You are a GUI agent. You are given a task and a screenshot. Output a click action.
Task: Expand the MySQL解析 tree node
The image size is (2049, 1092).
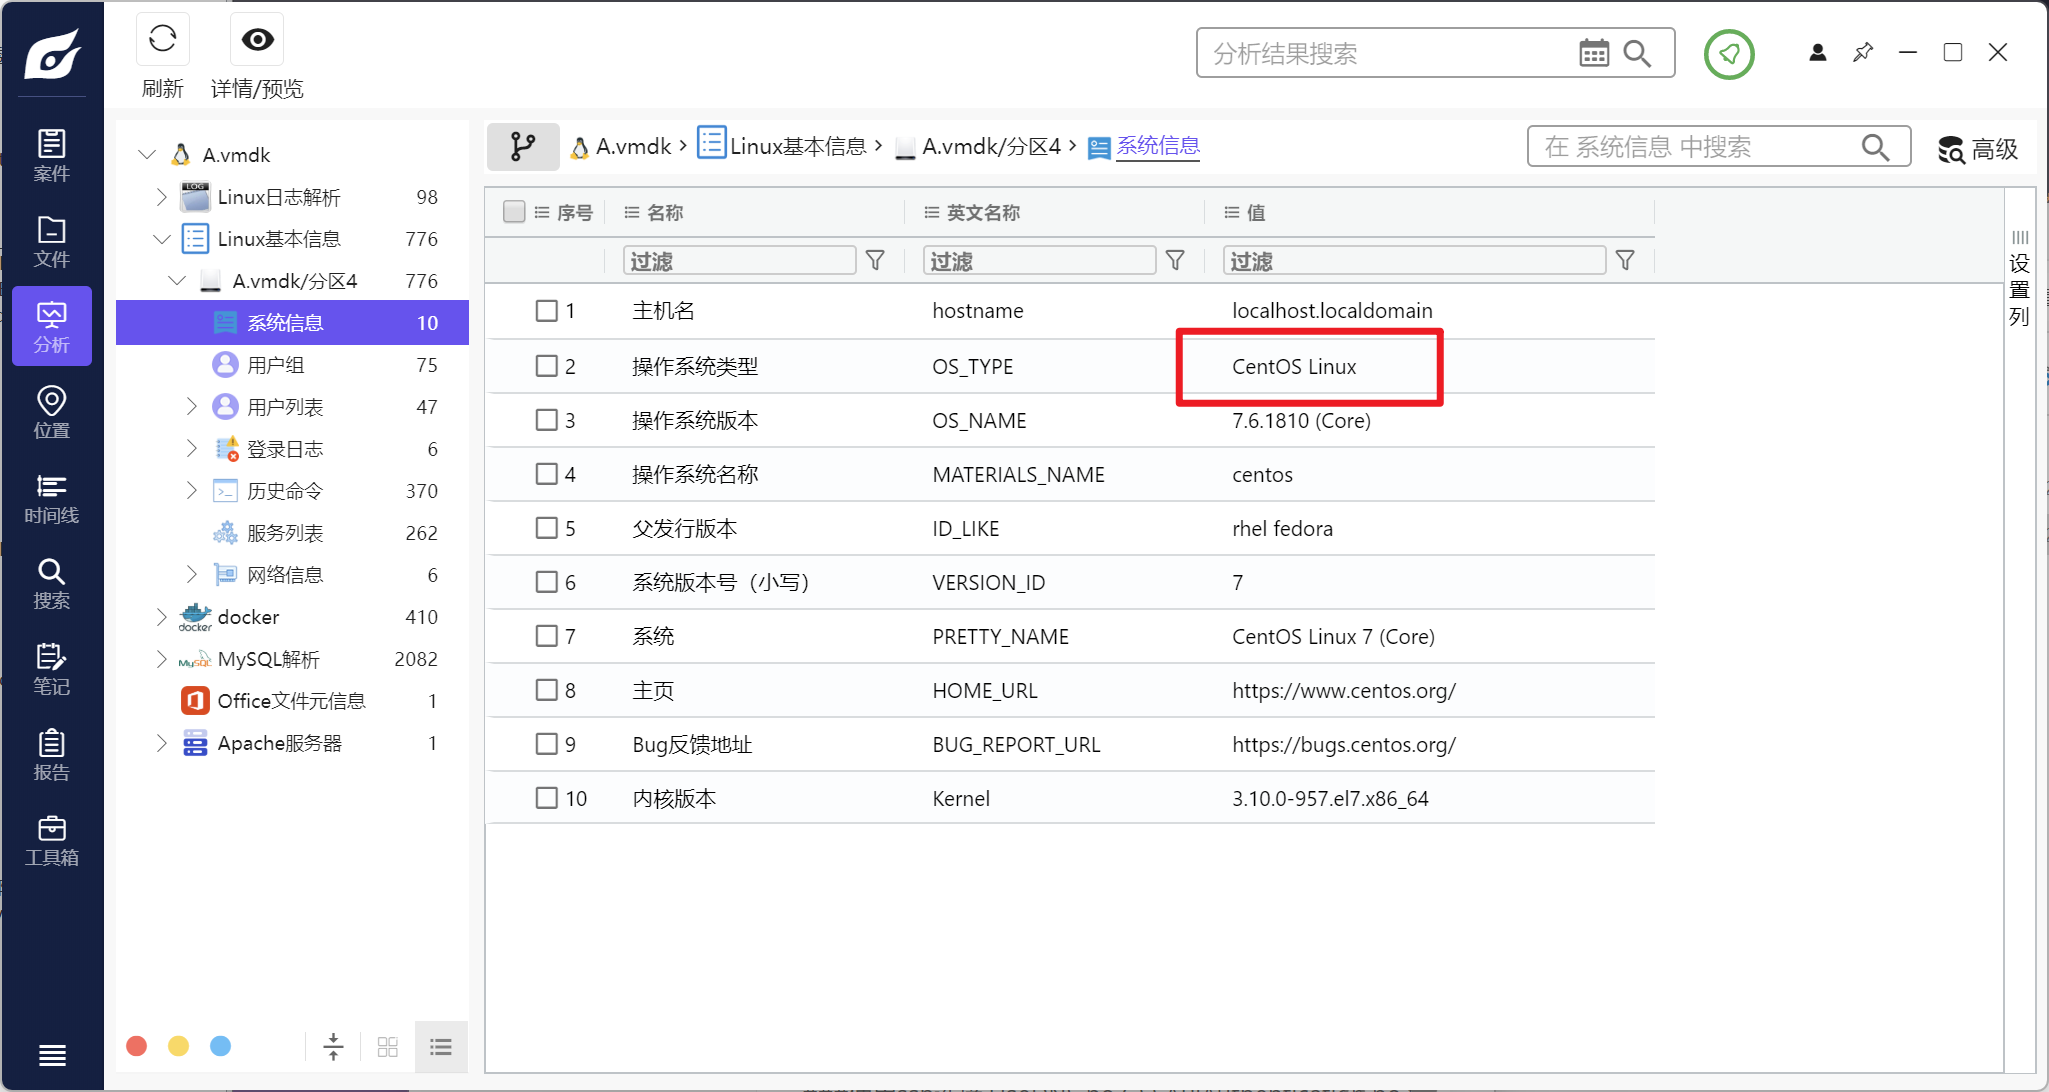(161, 659)
